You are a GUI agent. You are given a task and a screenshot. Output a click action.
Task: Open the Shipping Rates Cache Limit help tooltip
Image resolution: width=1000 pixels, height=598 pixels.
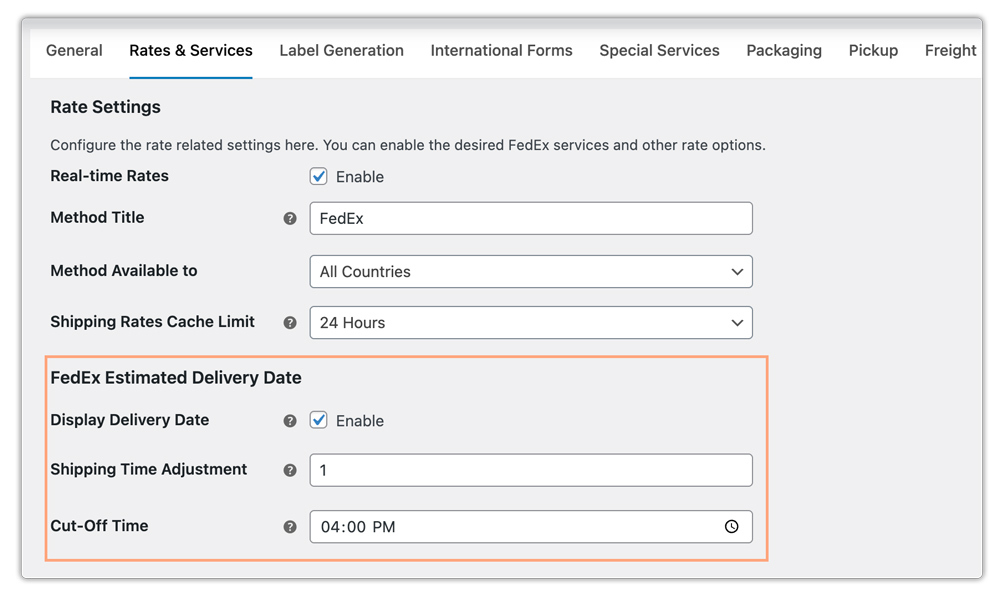point(290,322)
